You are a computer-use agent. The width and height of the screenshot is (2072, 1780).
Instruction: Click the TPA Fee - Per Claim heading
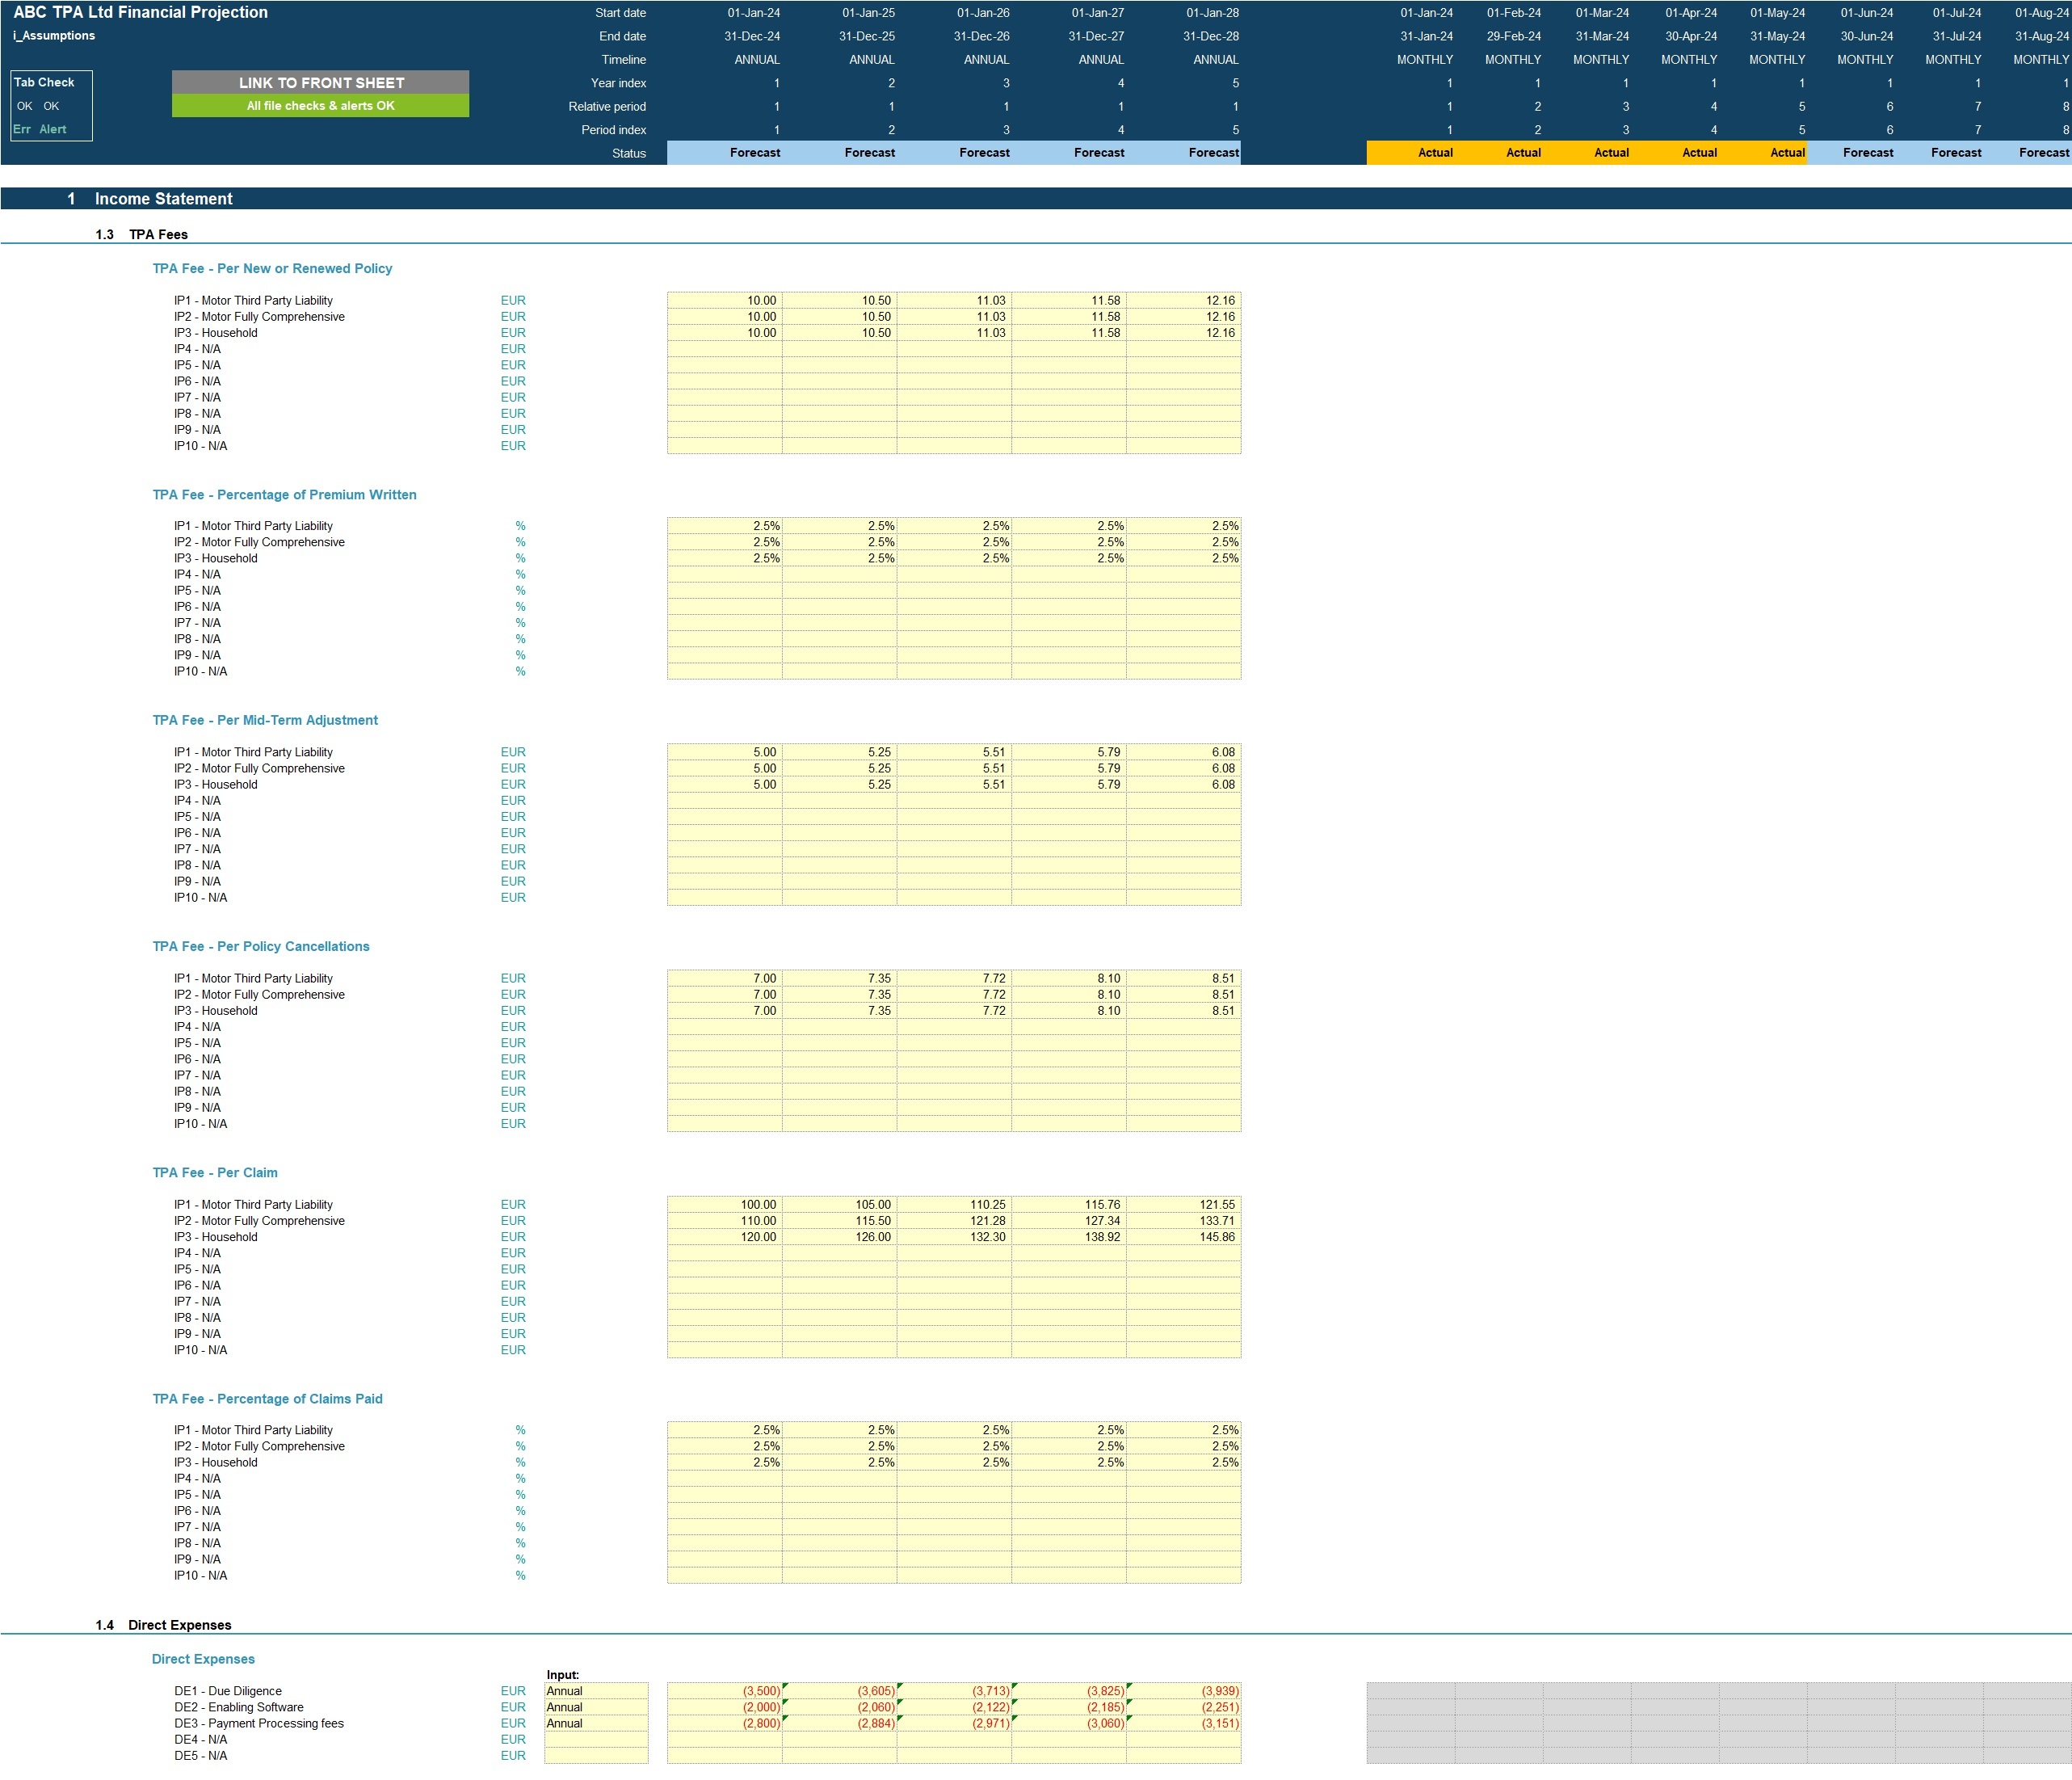click(215, 1172)
